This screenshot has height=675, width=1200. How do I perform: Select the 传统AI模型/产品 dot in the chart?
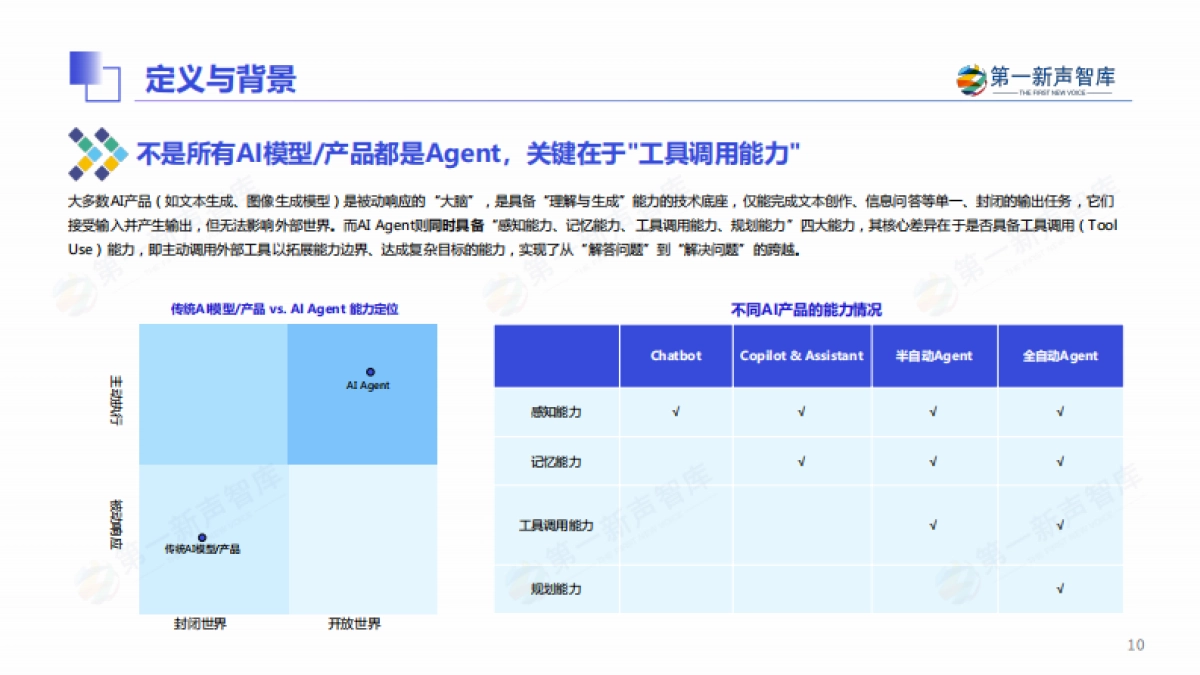pyautogui.click(x=203, y=535)
